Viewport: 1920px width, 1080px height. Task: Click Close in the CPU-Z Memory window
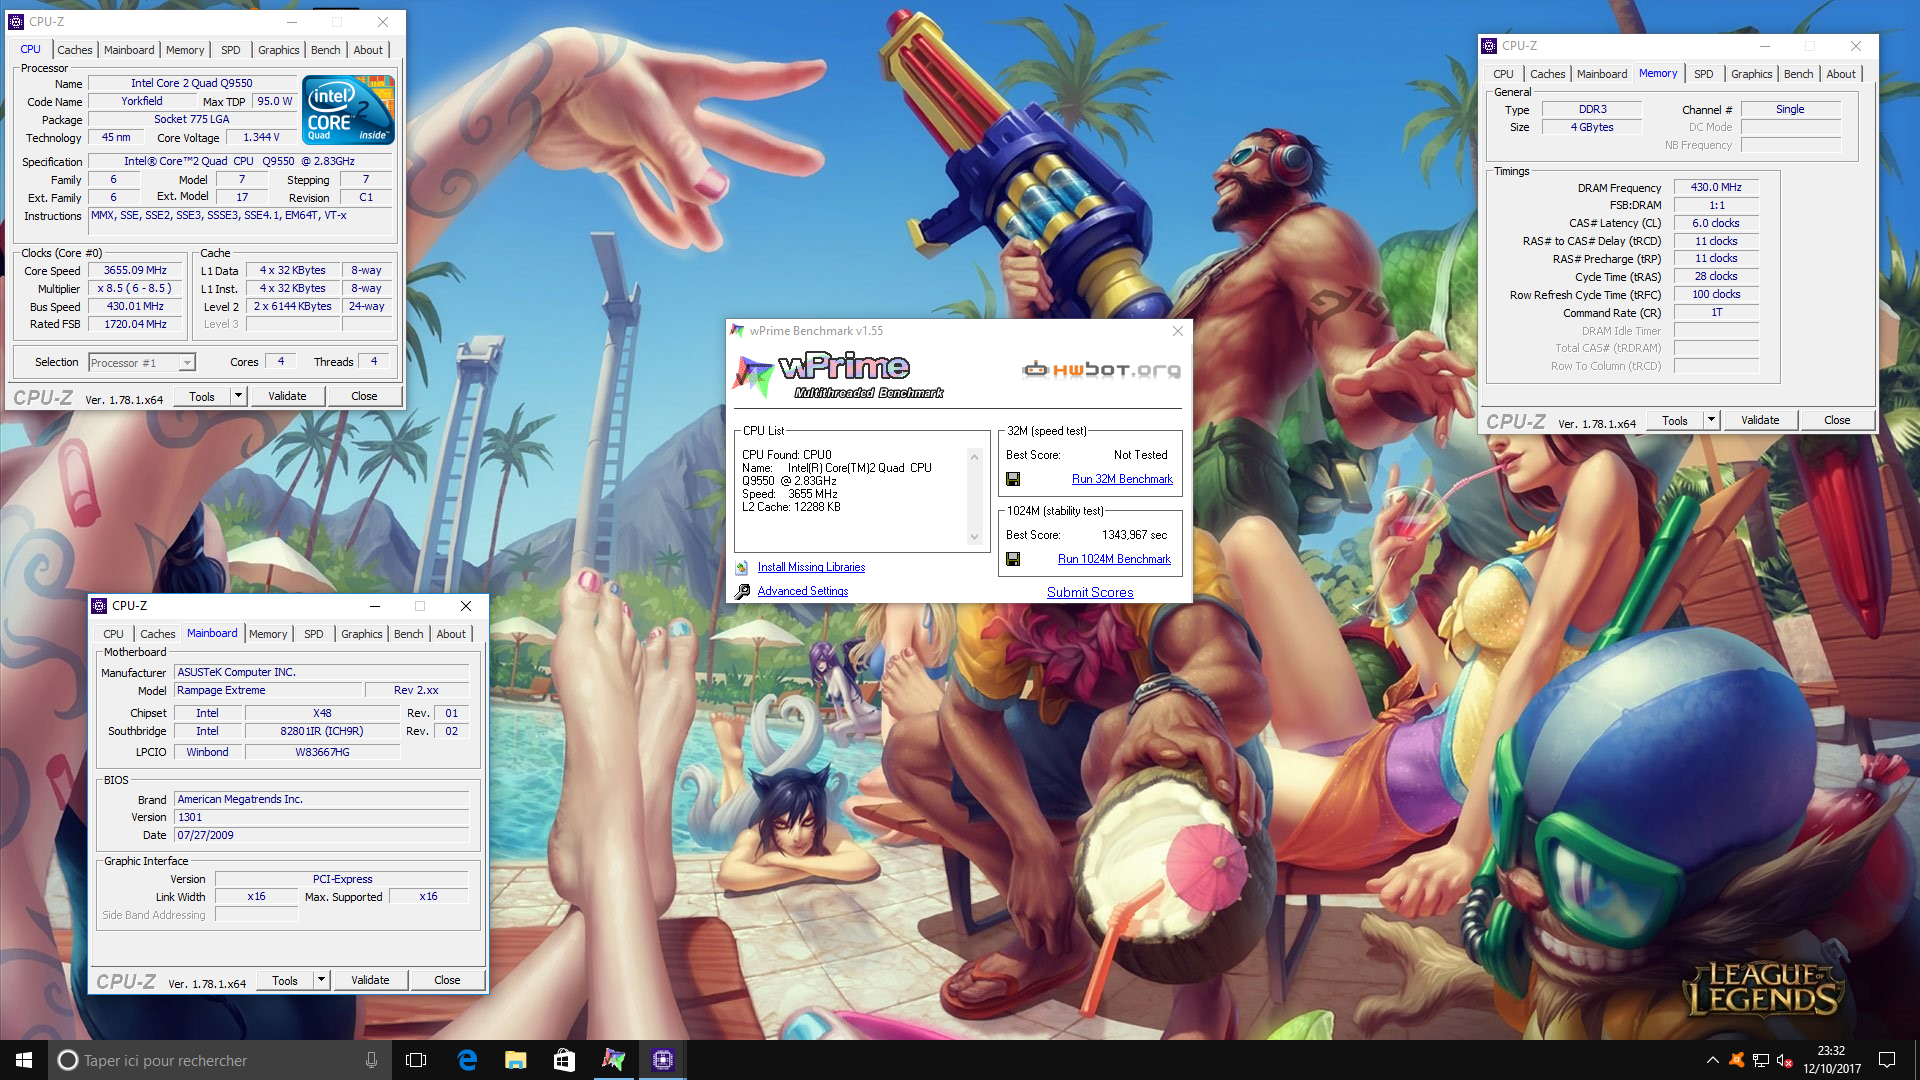1837,420
